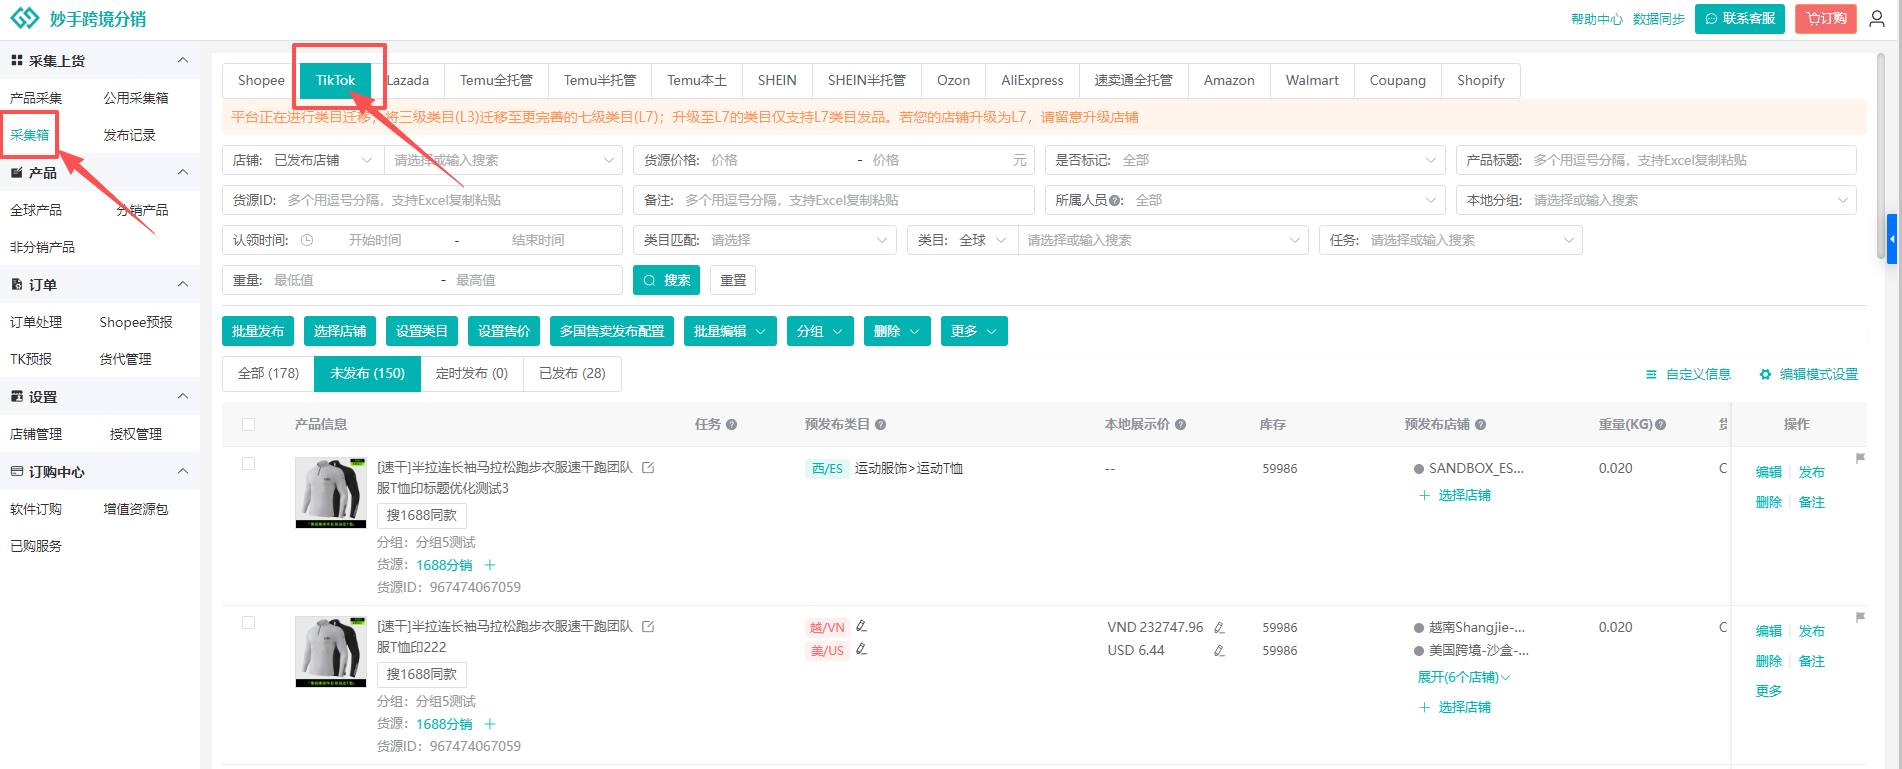The width and height of the screenshot is (1902, 769).
Task: Click the flag icon on first product row
Action: (1860, 459)
